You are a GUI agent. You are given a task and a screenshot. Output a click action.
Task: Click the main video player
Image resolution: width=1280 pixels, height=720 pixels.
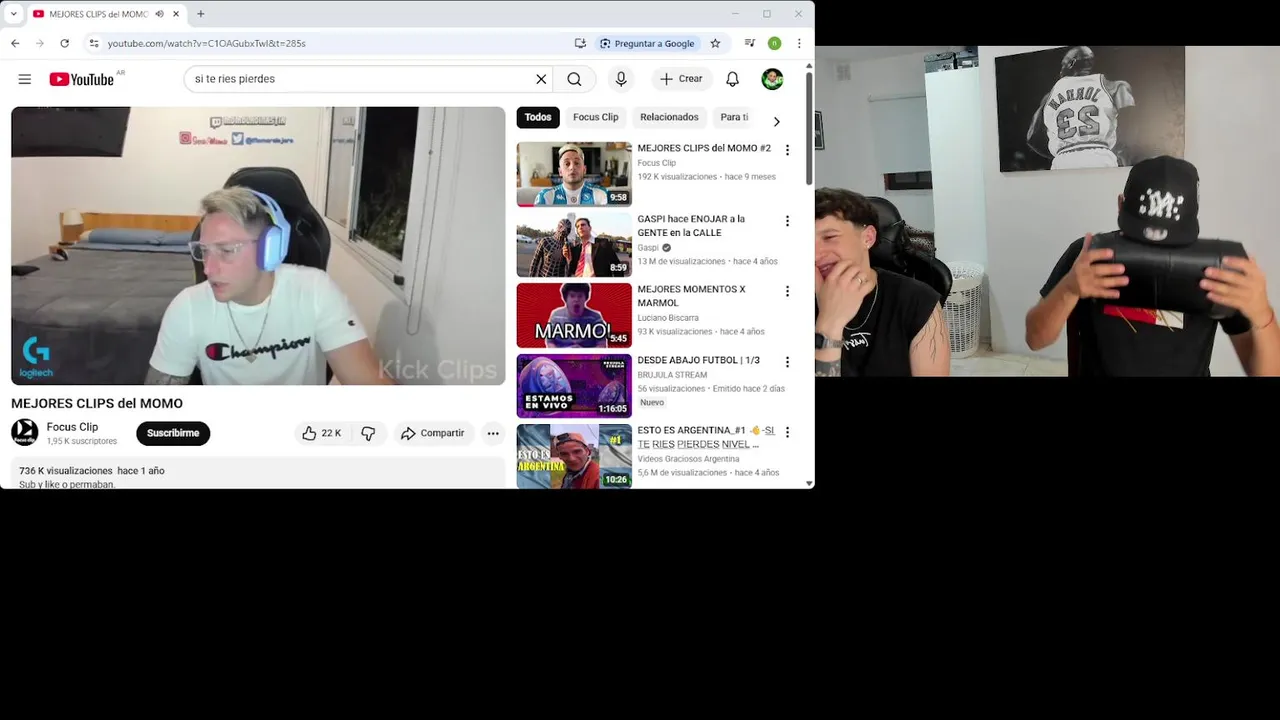click(258, 246)
